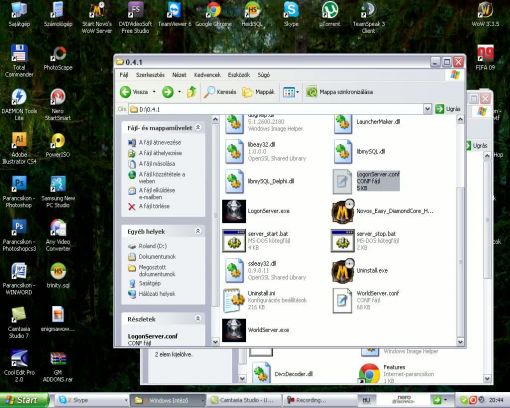Select the libmySQL.dll file icon

(x=343, y=152)
